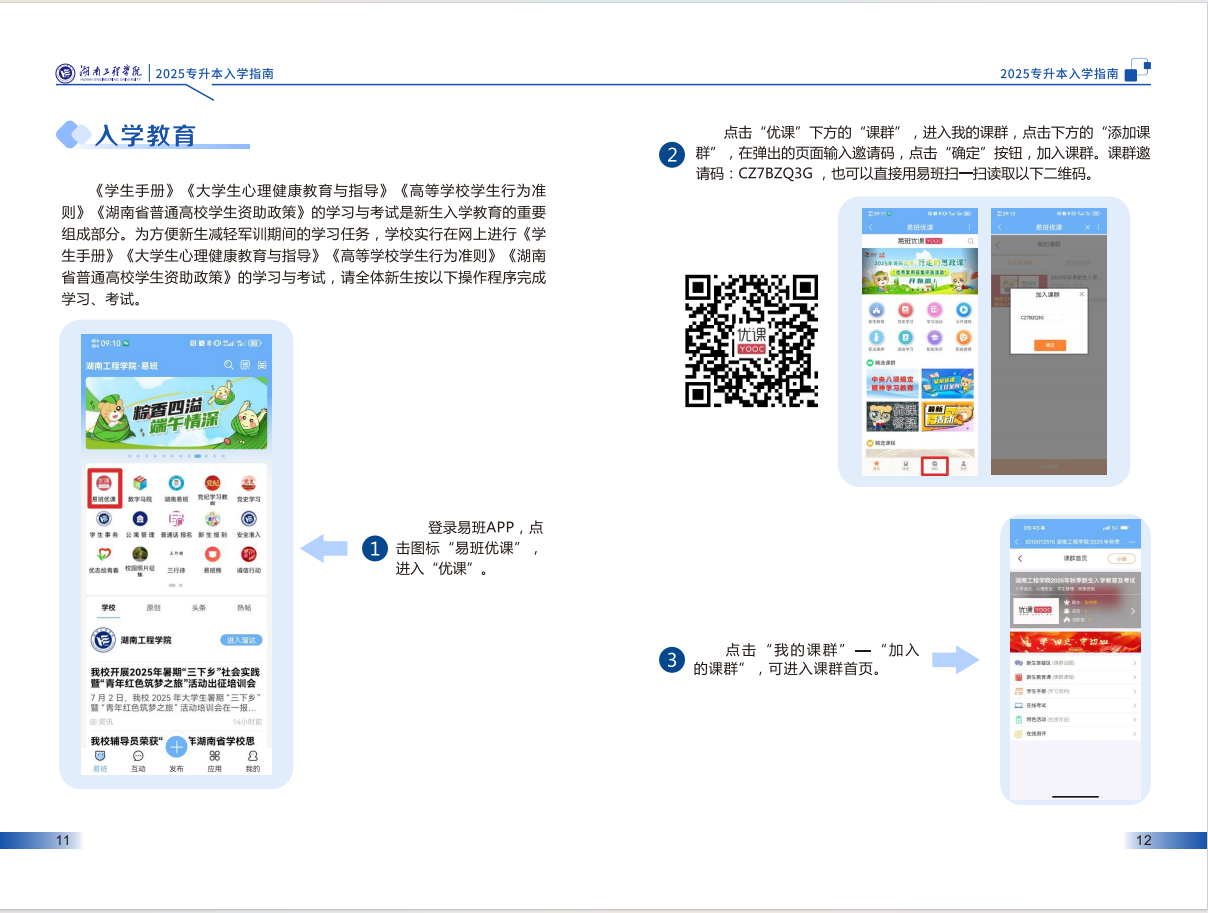Viewport: 1208px width, 913px height.
Task: Open the 学生手册 row
Action: [1076, 691]
